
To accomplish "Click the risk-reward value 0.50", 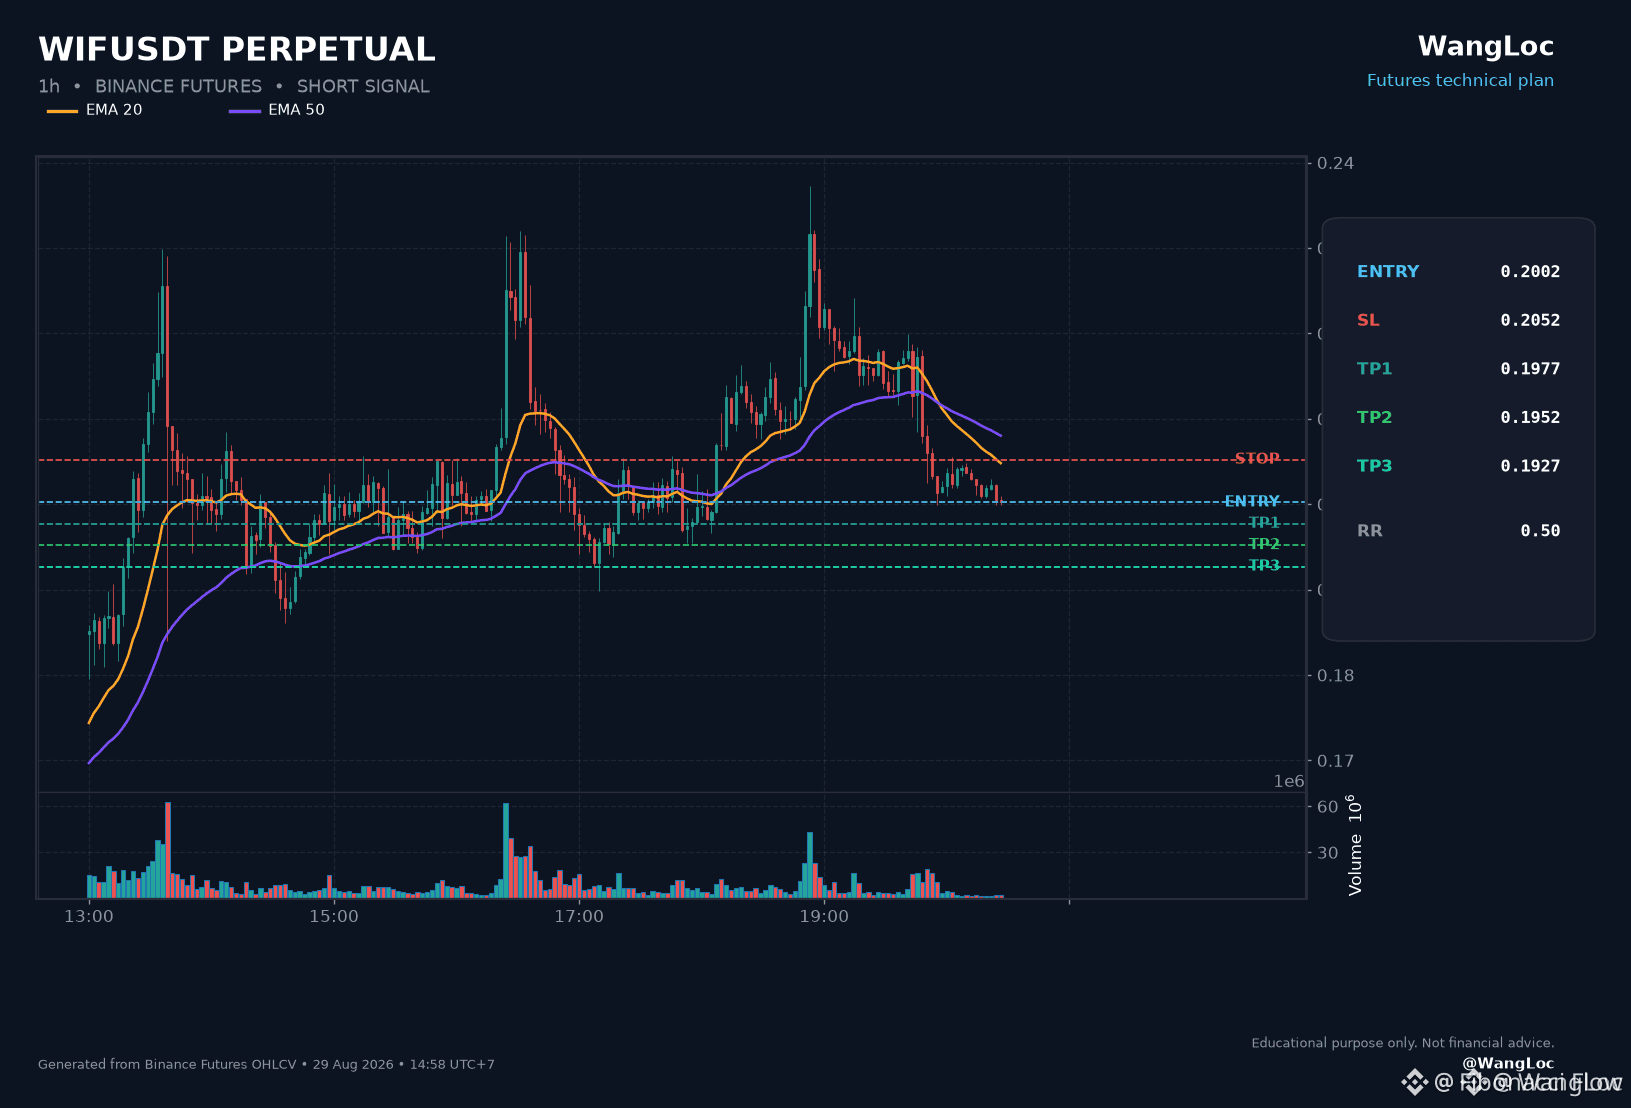I will pos(1540,531).
